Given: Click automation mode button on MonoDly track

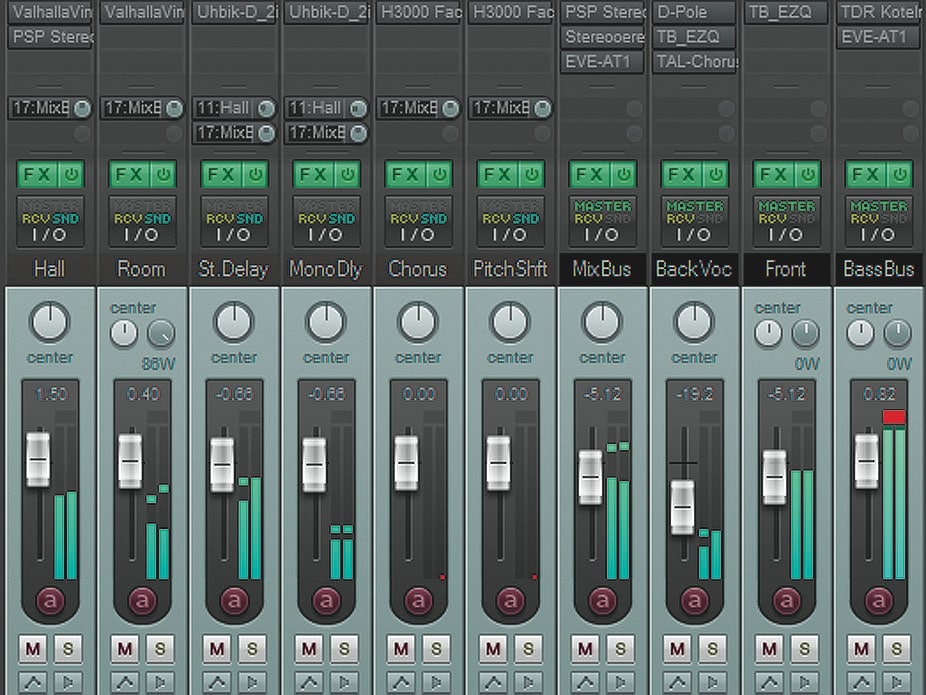Looking at the screenshot, I should click(327, 601).
